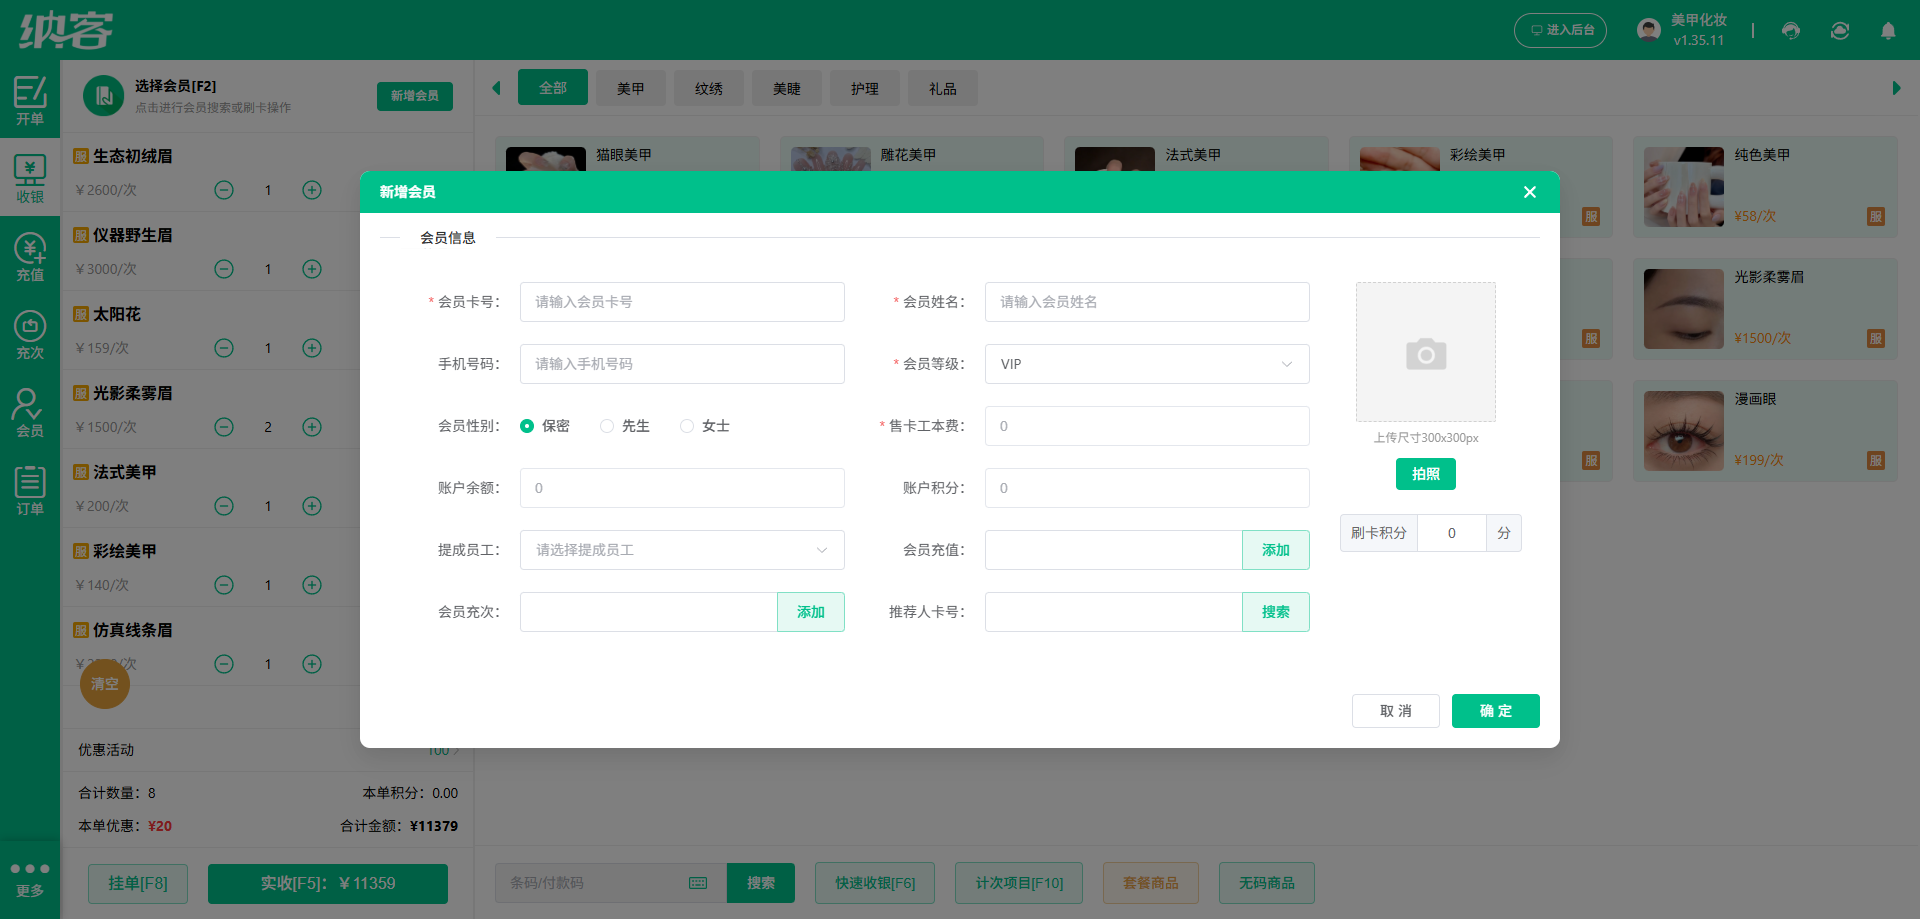Switch to 全部 category tab

tap(553, 88)
